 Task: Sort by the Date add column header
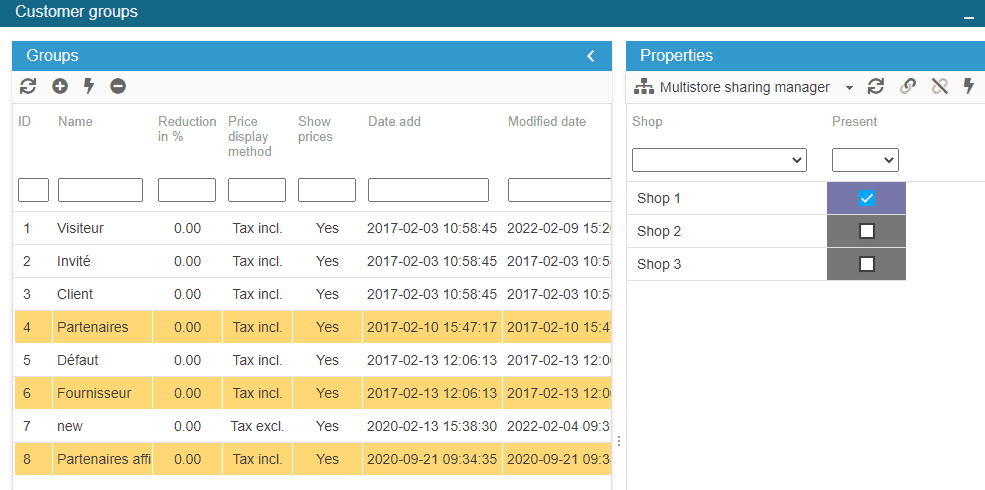pyautogui.click(x=394, y=122)
